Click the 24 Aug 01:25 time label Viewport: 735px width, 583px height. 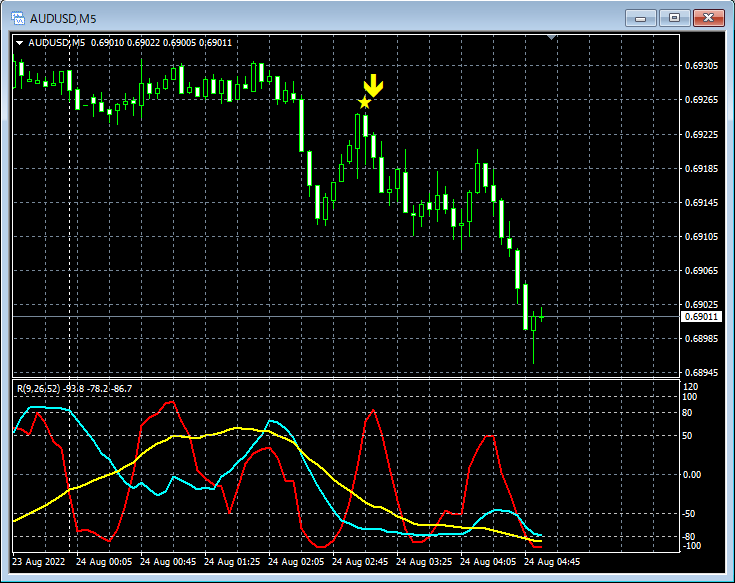tap(232, 561)
